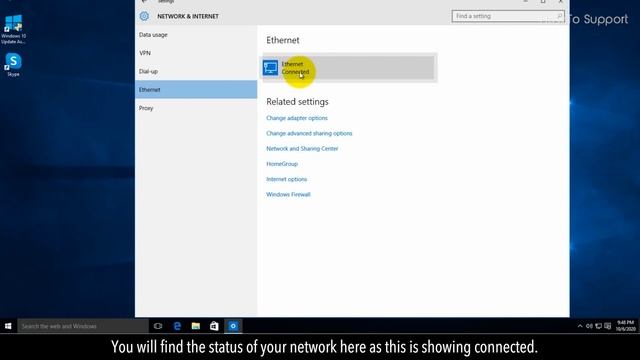Open the Windows Start menu

8,326
